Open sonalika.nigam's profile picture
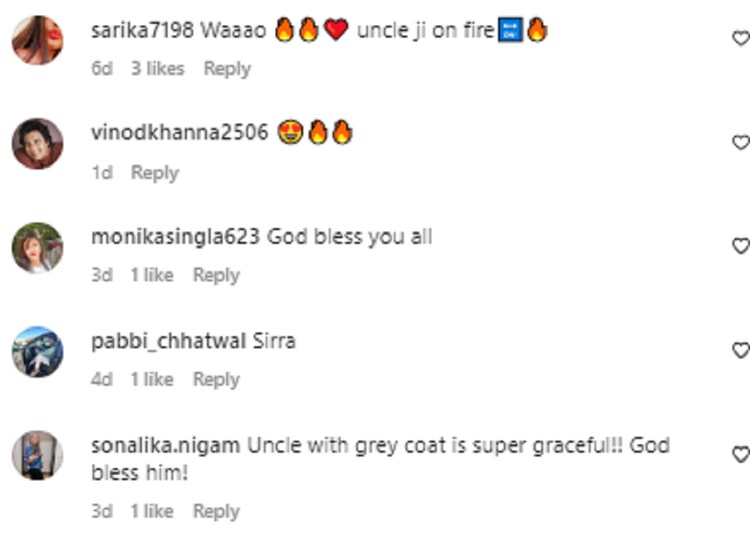Image resolution: width=750 pixels, height=547 pixels. coord(37,456)
